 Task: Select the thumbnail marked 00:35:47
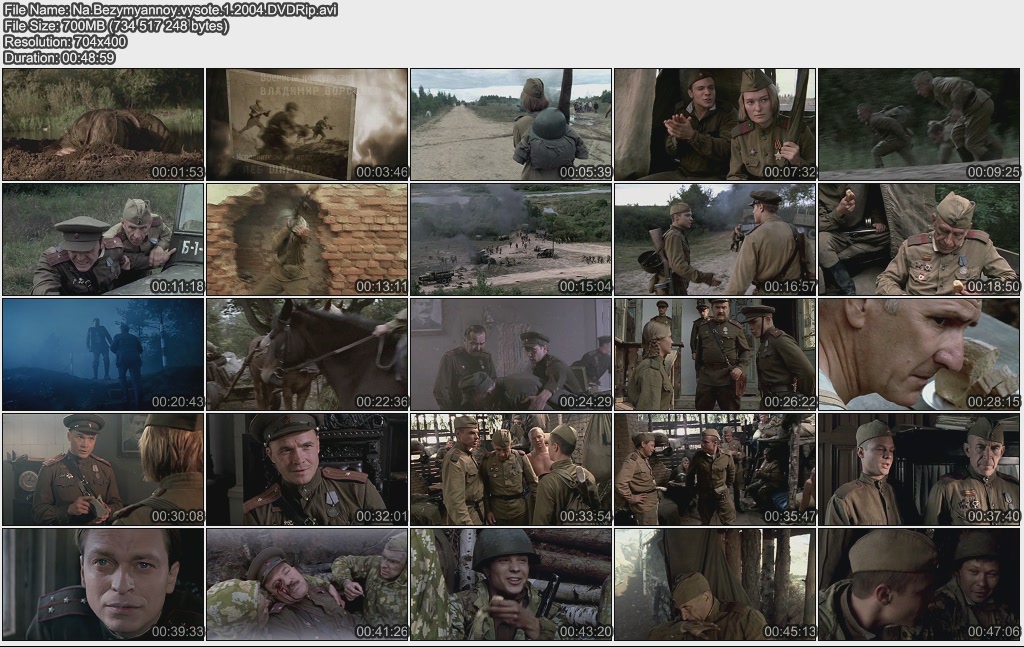pos(715,469)
